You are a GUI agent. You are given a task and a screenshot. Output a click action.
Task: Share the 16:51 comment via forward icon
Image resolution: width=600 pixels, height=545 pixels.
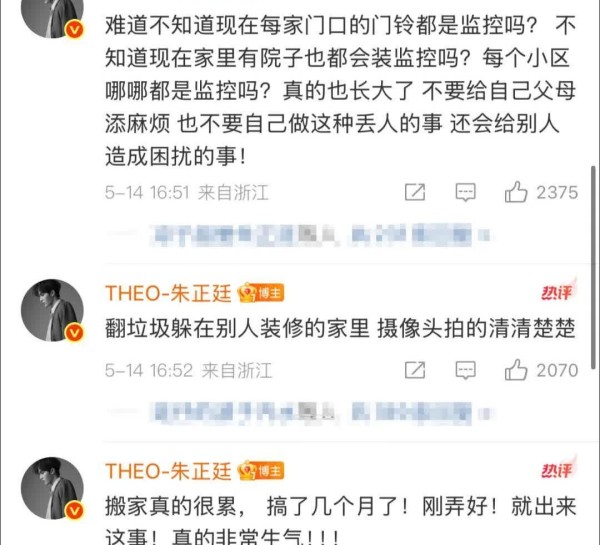(x=415, y=192)
